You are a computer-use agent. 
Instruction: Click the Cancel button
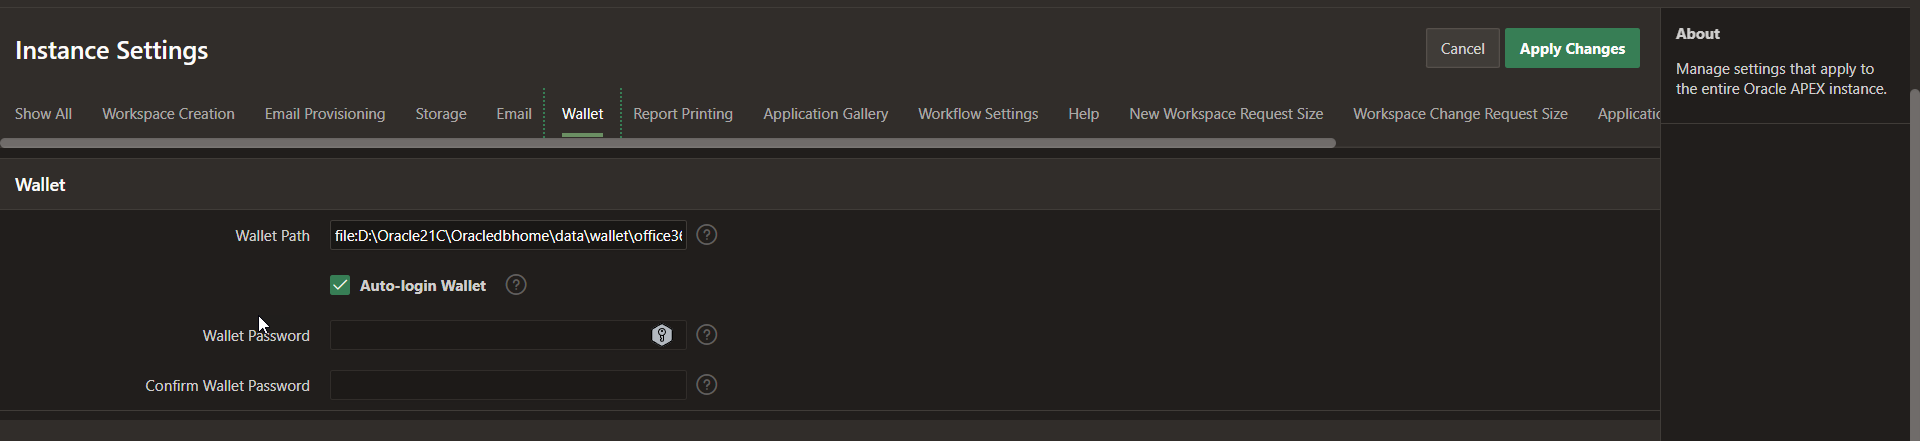click(1462, 48)
